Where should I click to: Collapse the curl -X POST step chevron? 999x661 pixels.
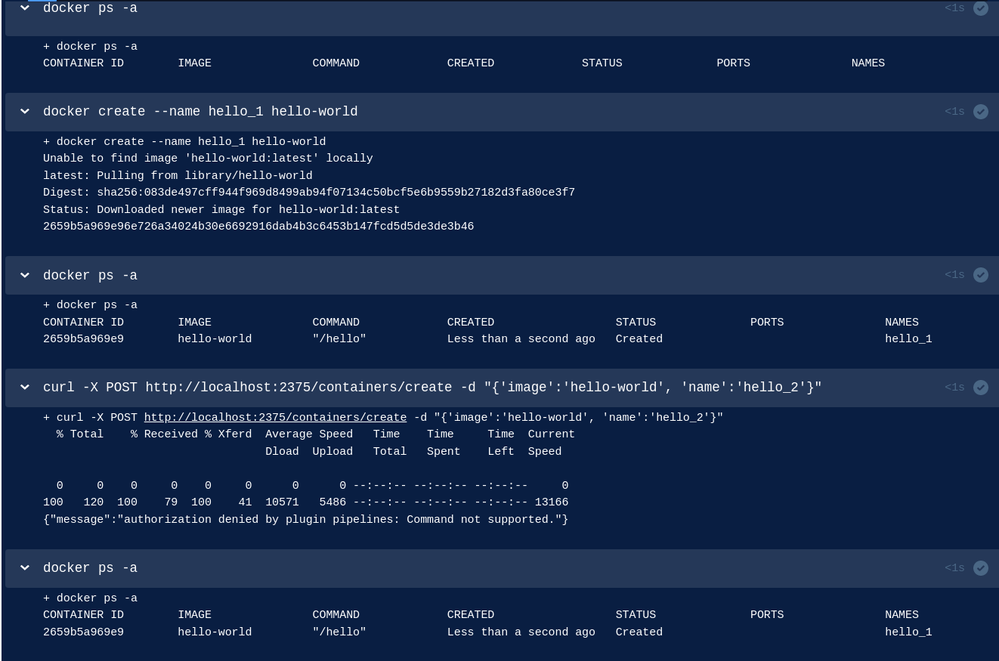click(25, 388)
